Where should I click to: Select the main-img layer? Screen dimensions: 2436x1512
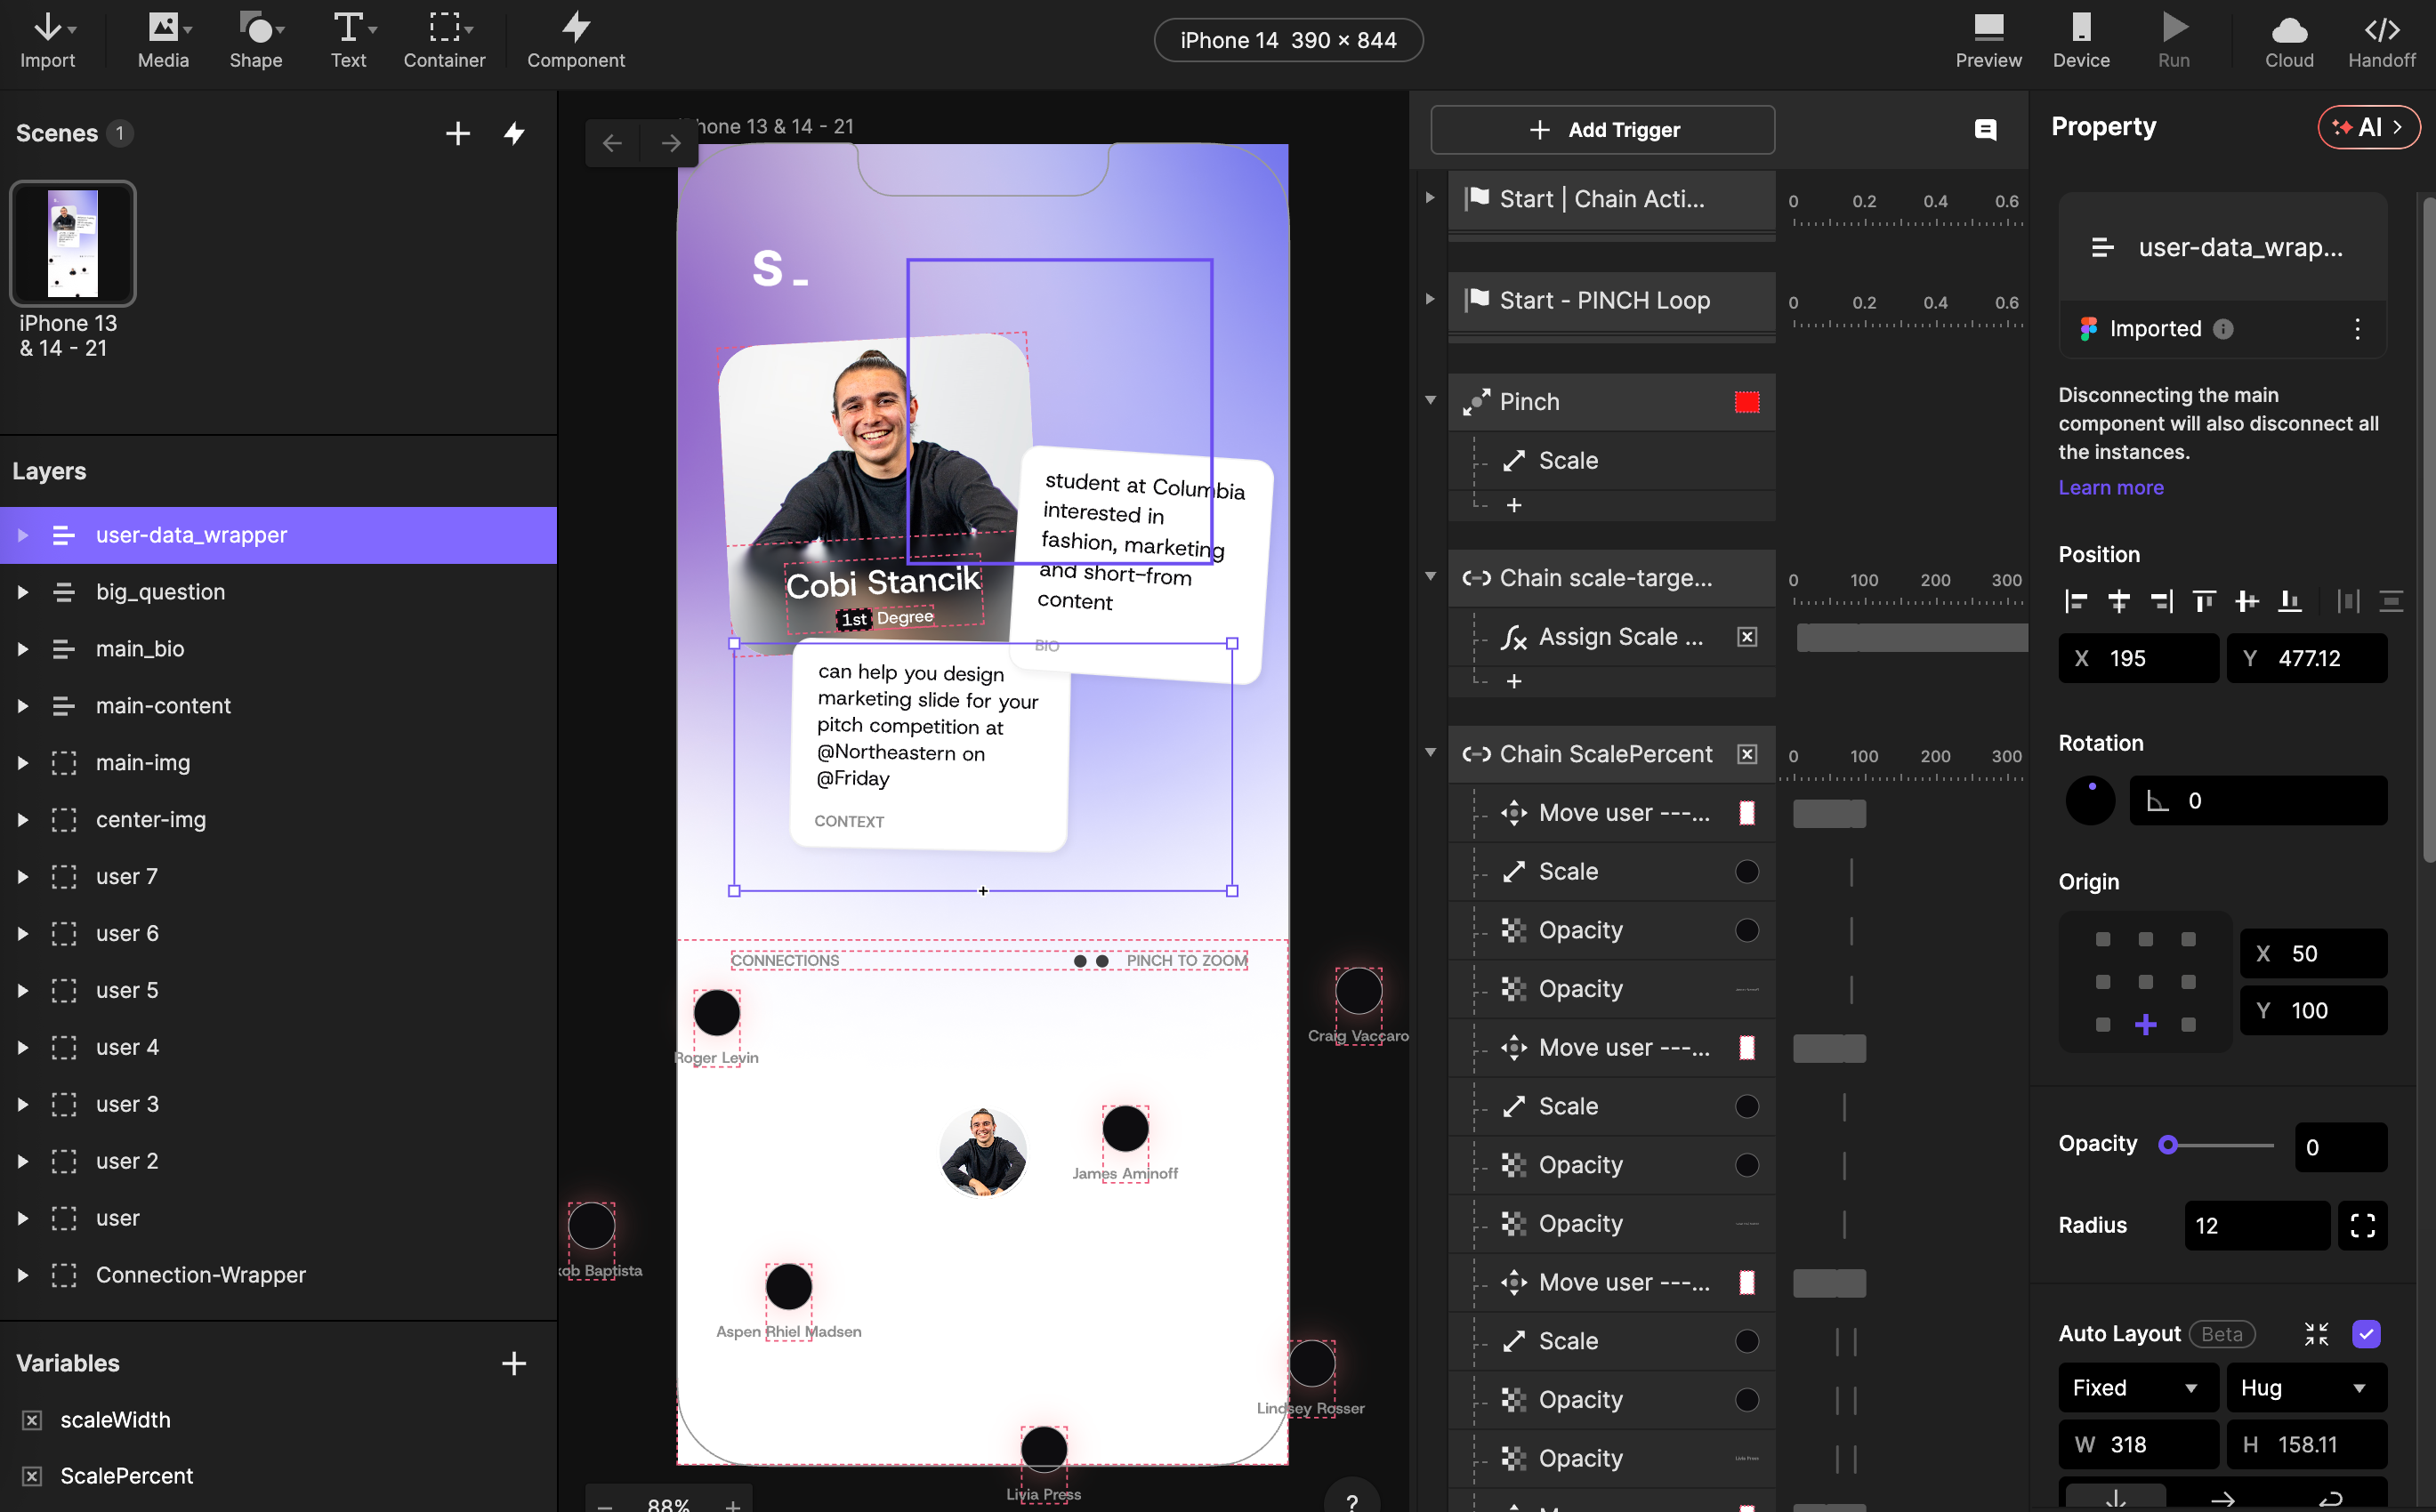tap(143, 763)
